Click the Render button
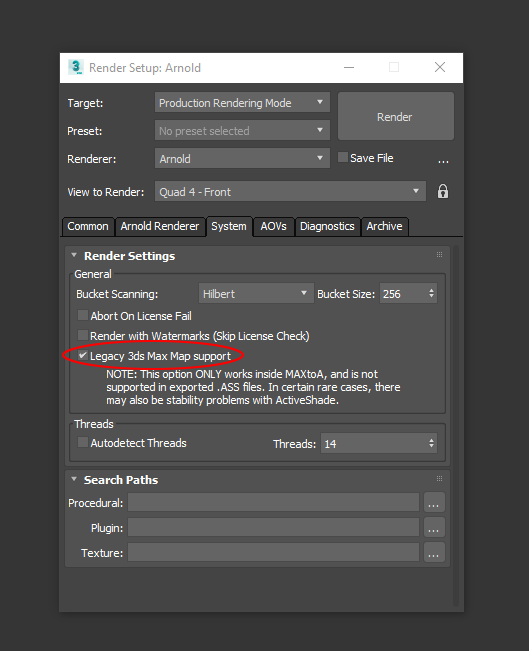The height and width of the screenshot is (651, 529). coord(395,116)
